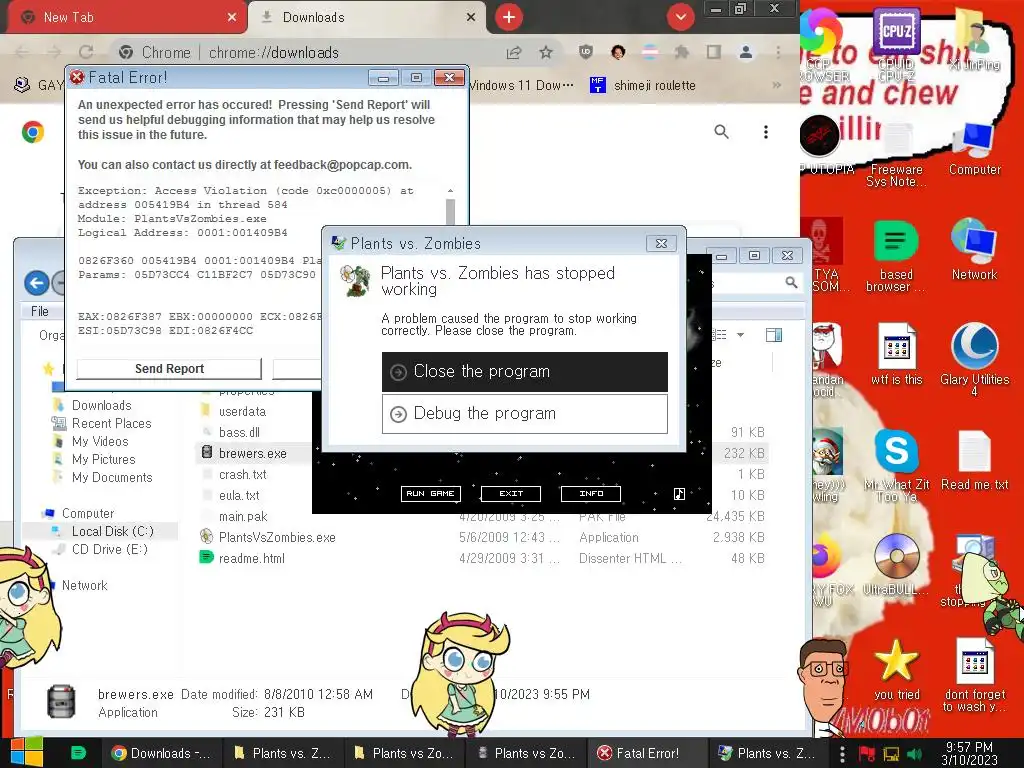Toggle the Explorer preview pane icon
Image resolution: width=1024 pixels, height=768 pixels.
774,335
